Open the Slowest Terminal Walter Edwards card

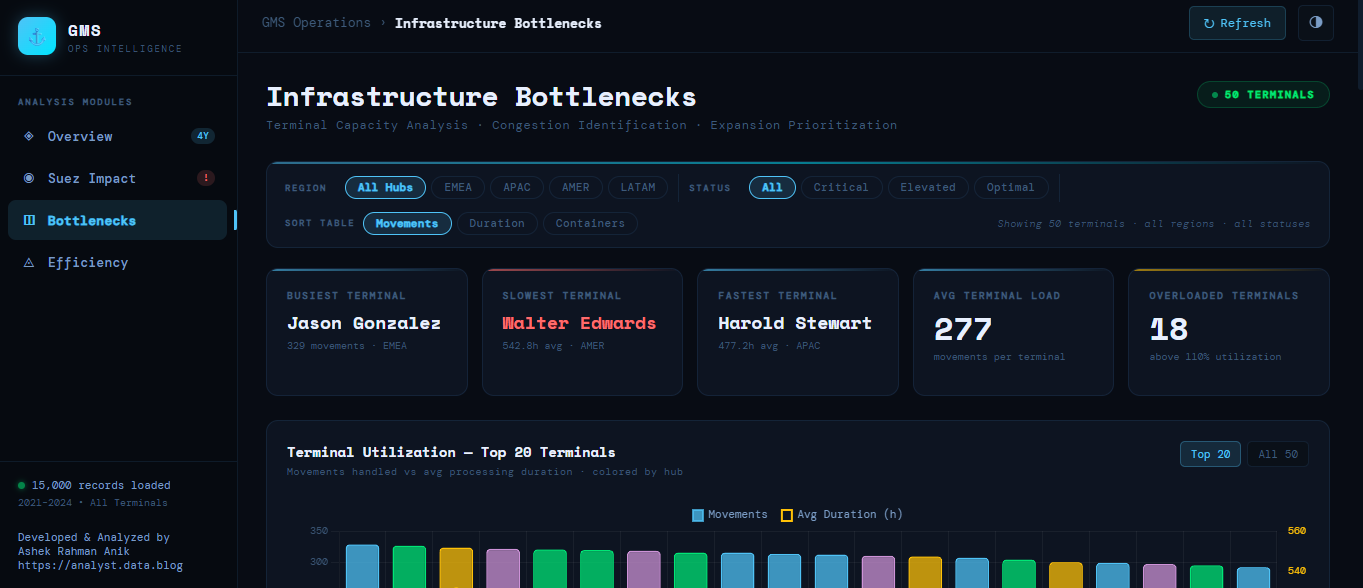[x=582, y=331]
